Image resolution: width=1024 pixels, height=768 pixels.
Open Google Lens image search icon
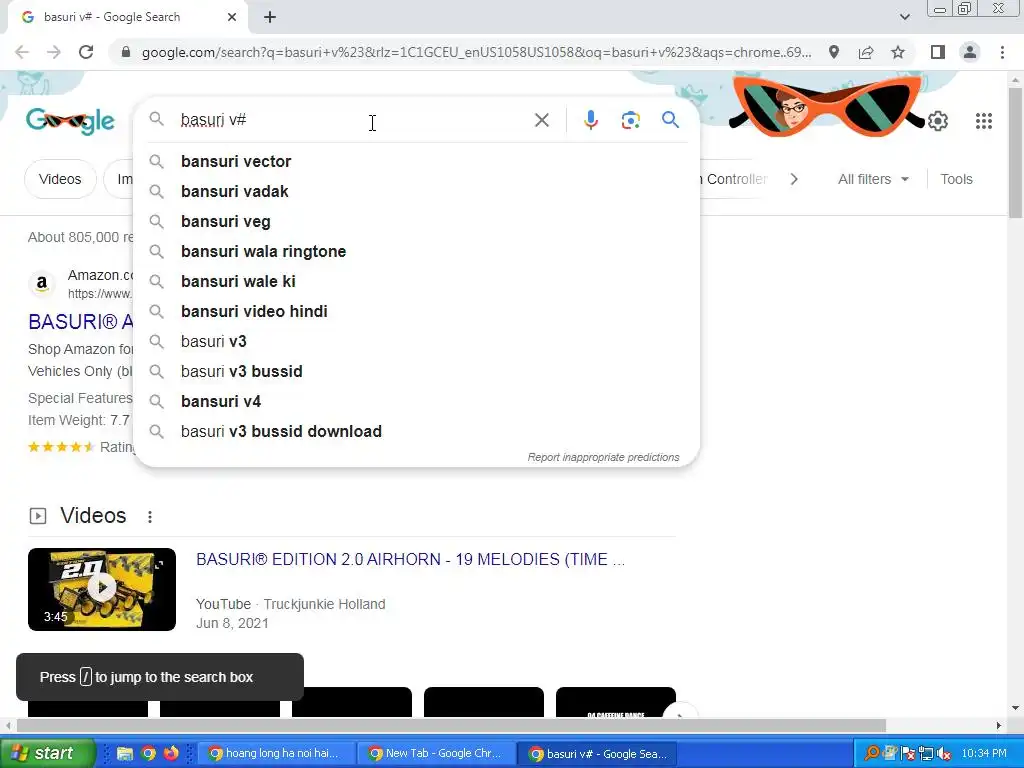(630, 120)
